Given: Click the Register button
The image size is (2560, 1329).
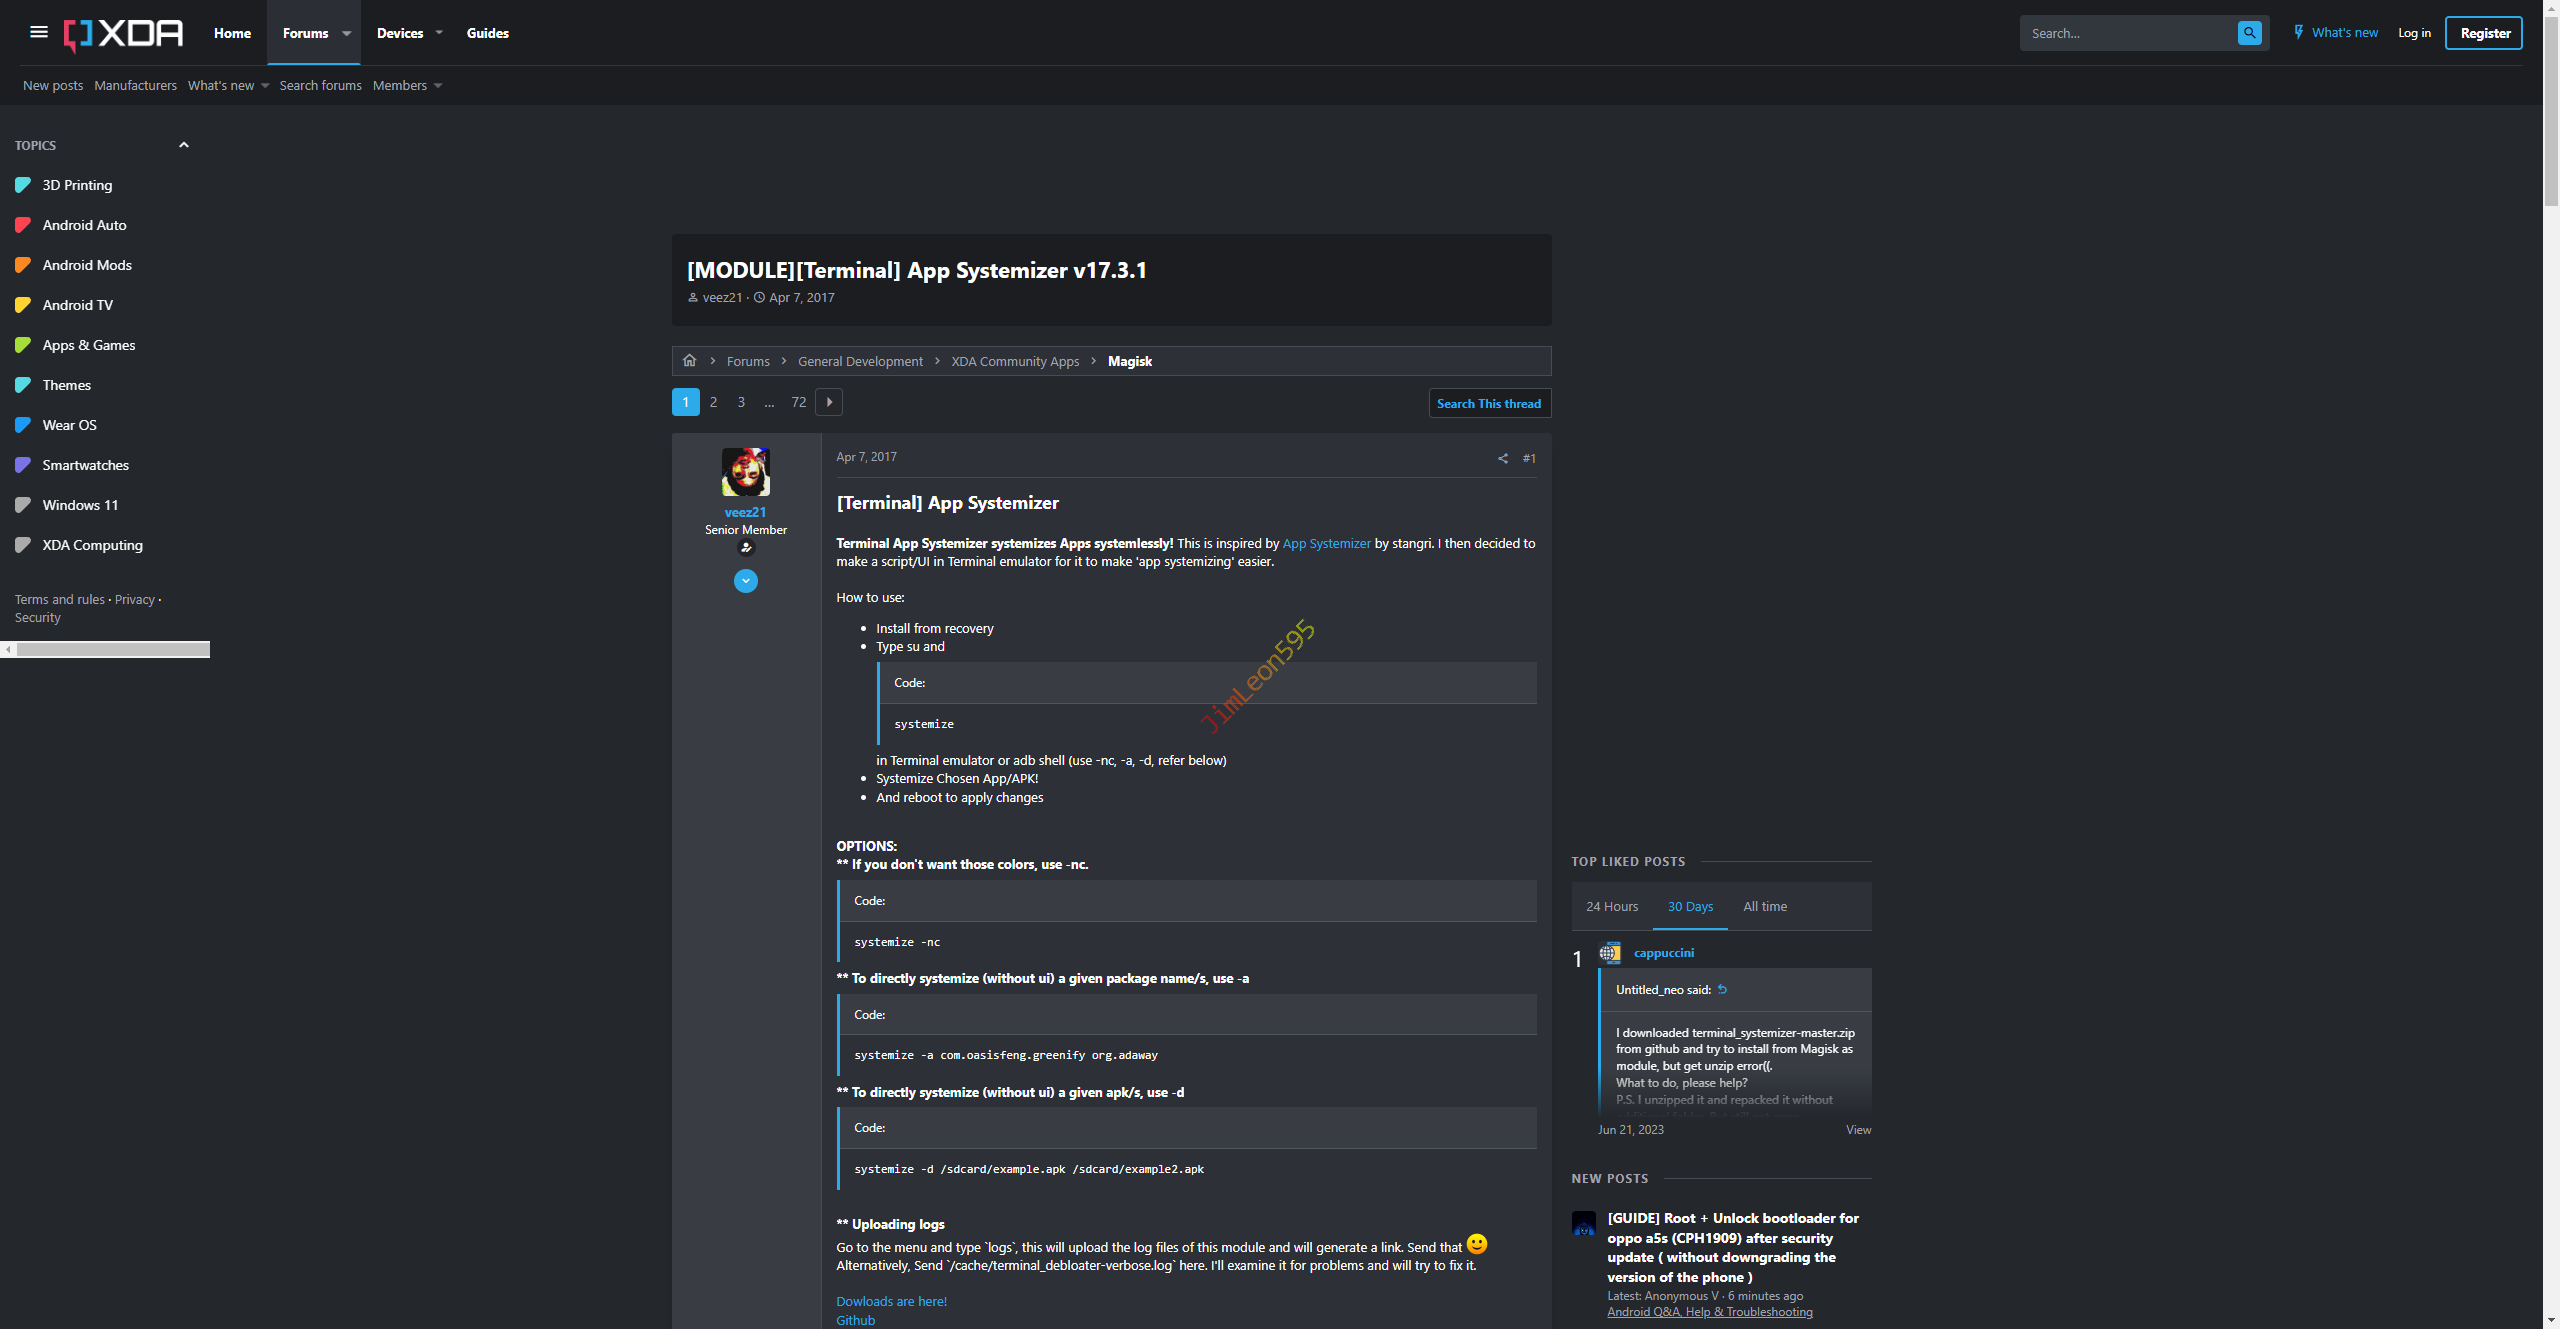Looking at the screenshot, I should click(x=2484, y=33).
